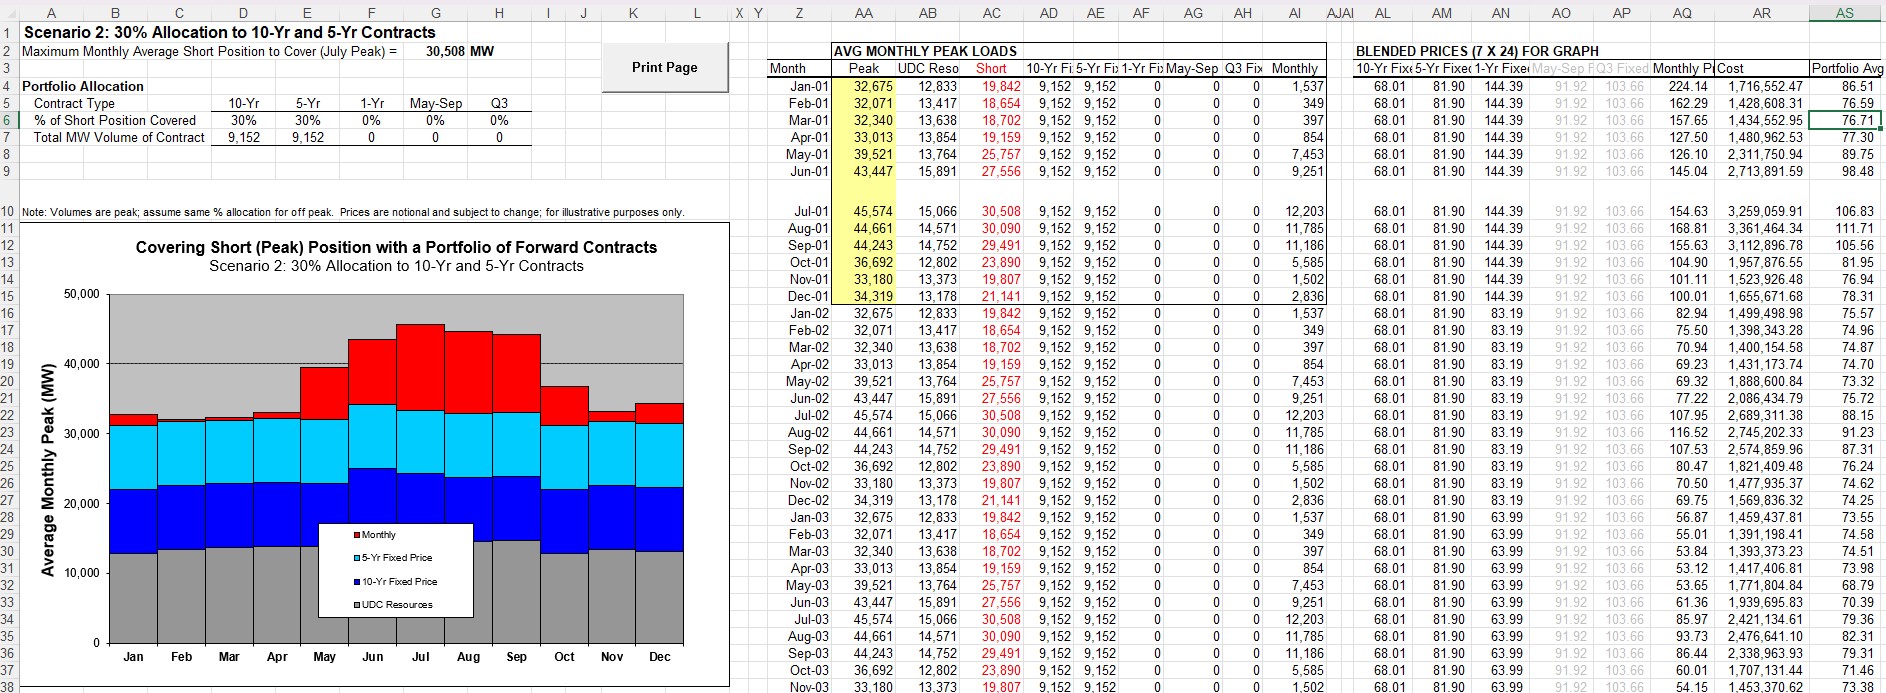
Task: Select the chart title about covering short position
Action: click(x=396, y=247)
